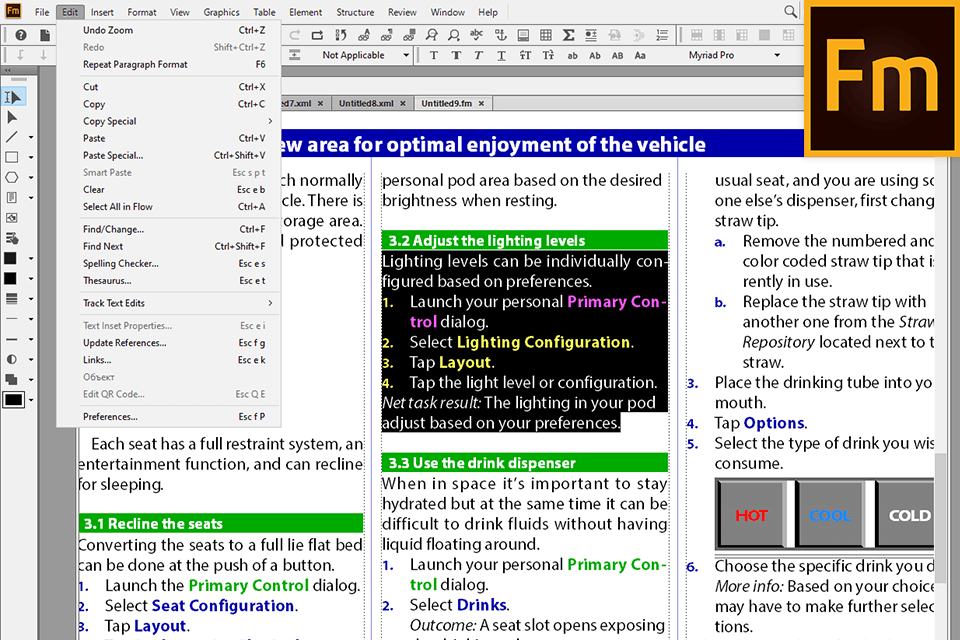The image size is (960, 640).
Task: Click the subscript T formatting icon
Action: [x=548, y=55]
